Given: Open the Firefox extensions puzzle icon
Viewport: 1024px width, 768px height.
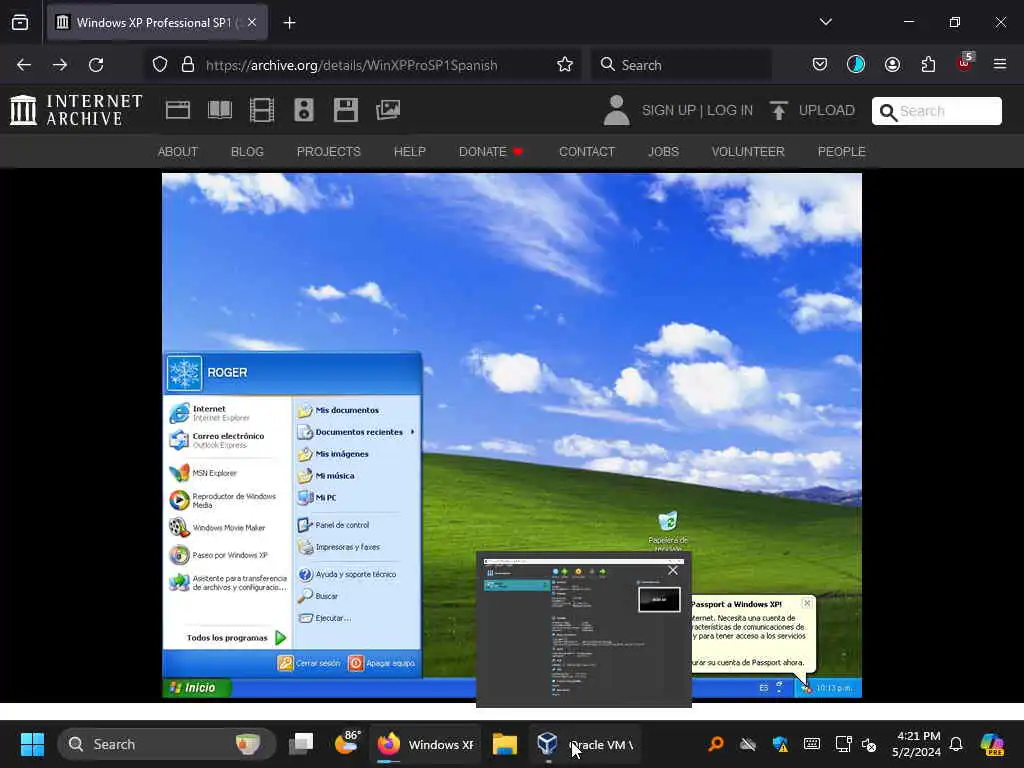Looking at the screenshot, I should point(928,65).
